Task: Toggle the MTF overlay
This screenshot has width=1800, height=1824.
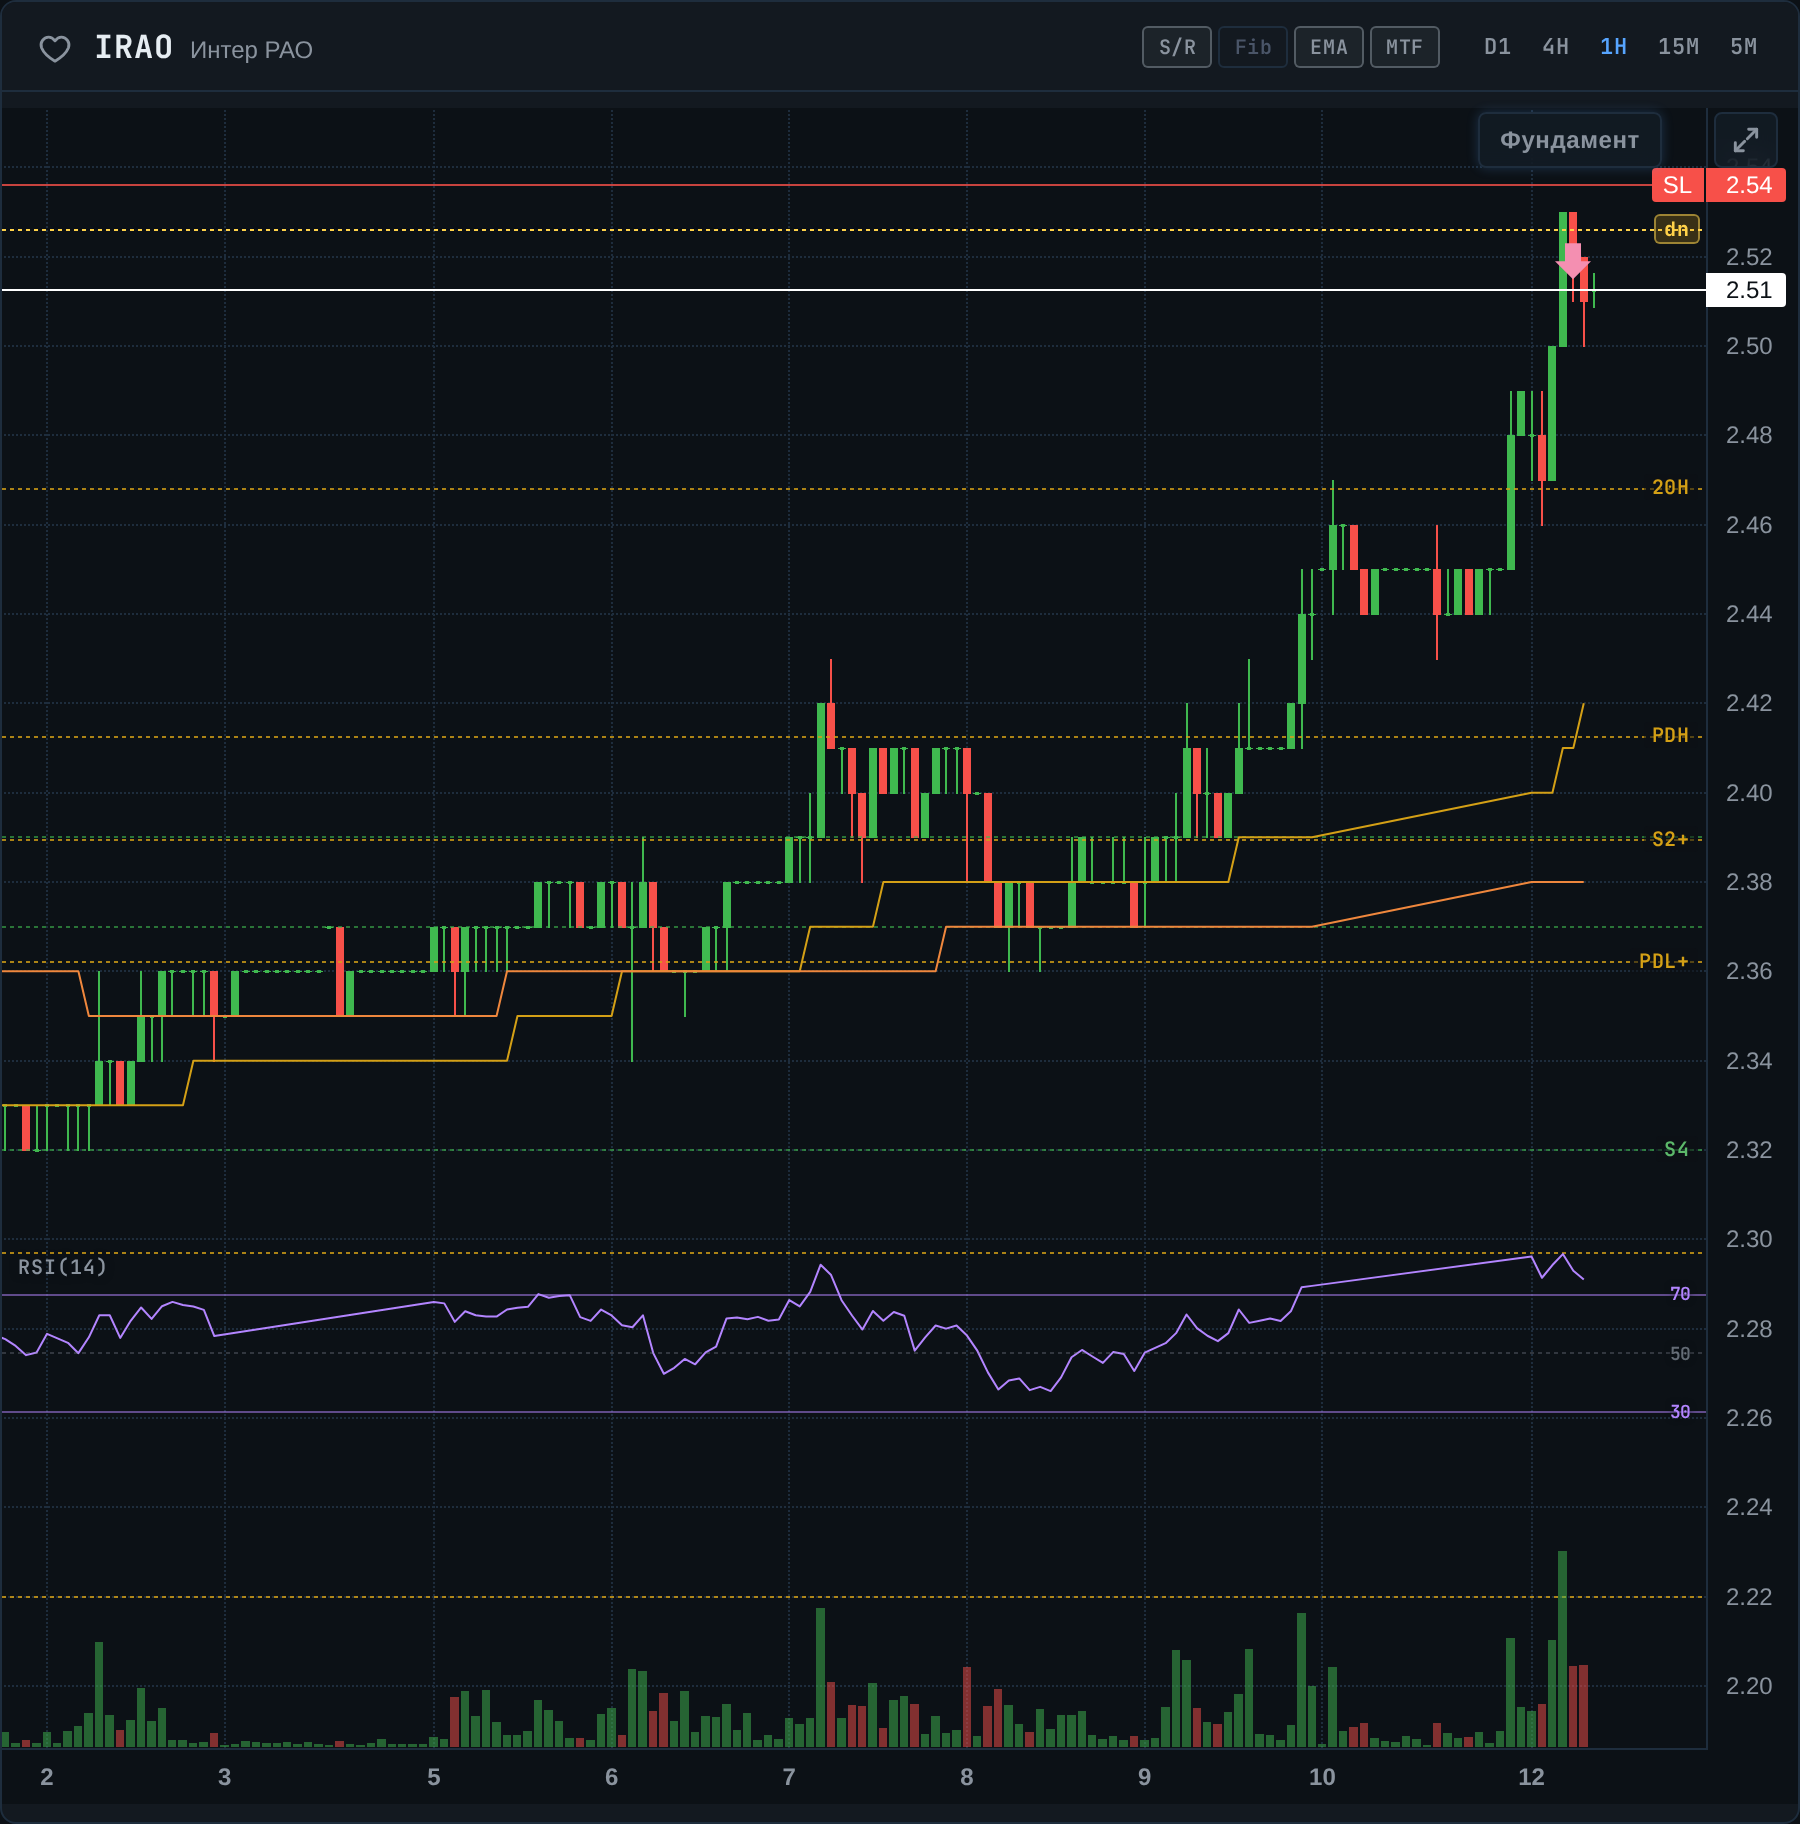Action: click(x=1405, y=47)
